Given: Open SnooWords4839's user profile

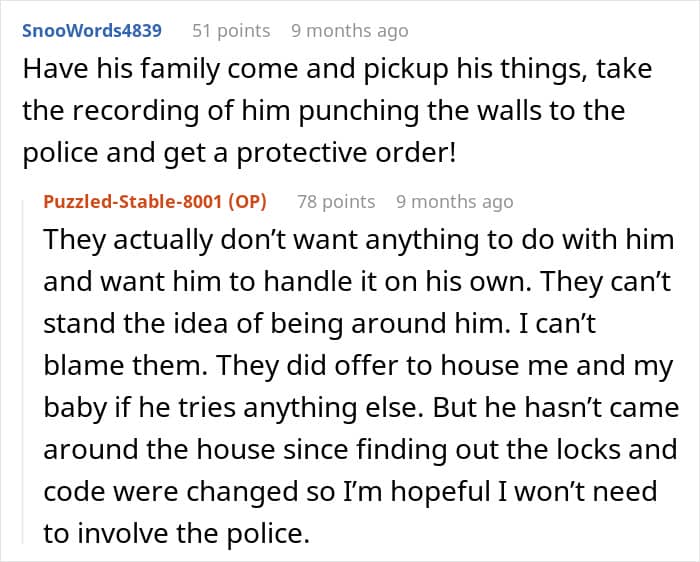Looking at the screenshot, I should (91, 30).
